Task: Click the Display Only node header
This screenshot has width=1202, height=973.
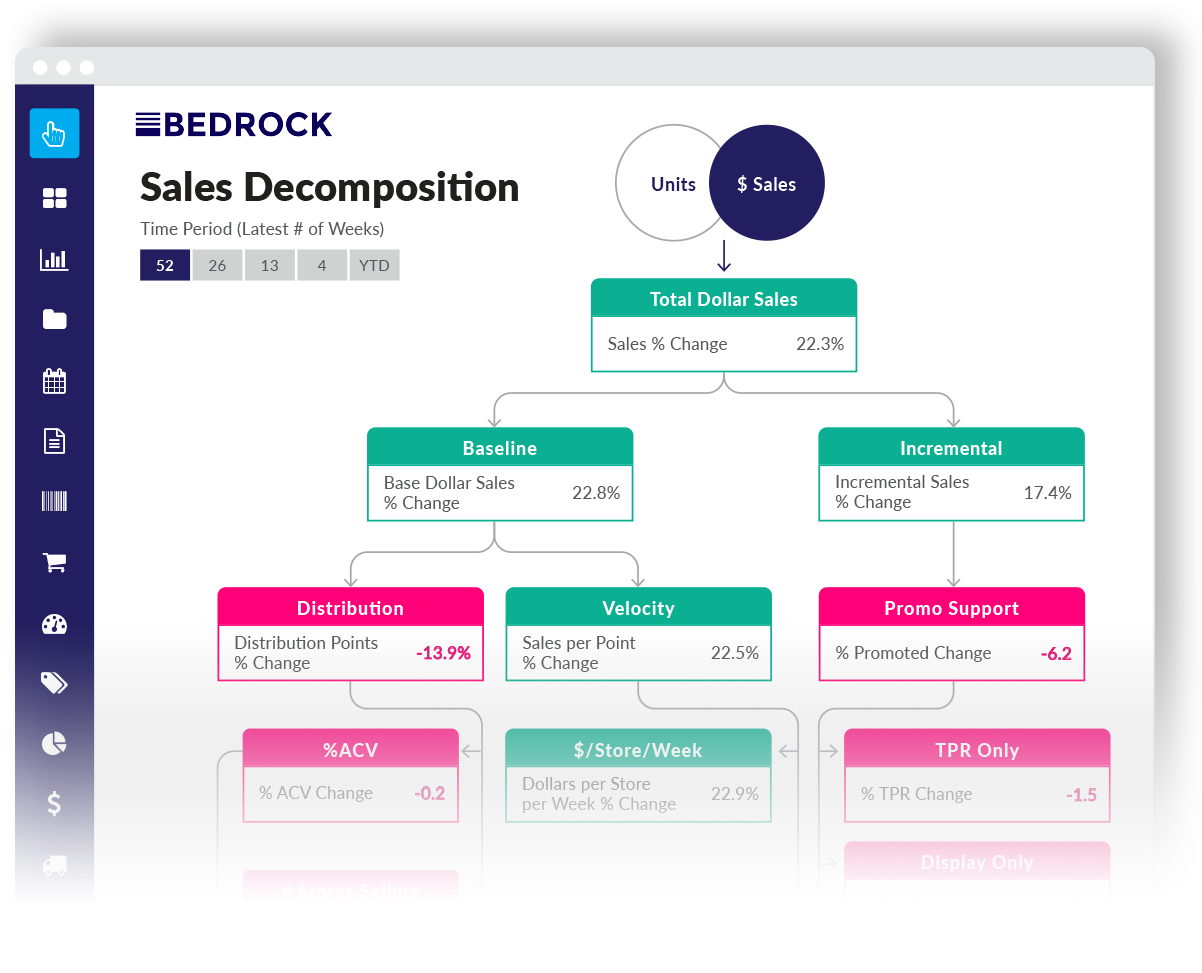Action: pos(977,861)
